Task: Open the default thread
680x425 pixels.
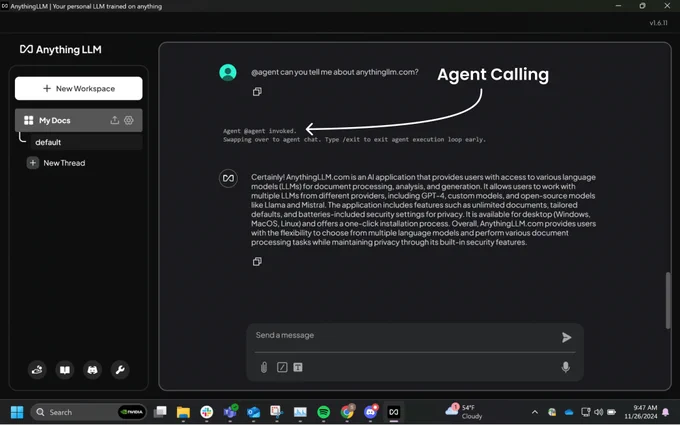Action: click(86, 142)
